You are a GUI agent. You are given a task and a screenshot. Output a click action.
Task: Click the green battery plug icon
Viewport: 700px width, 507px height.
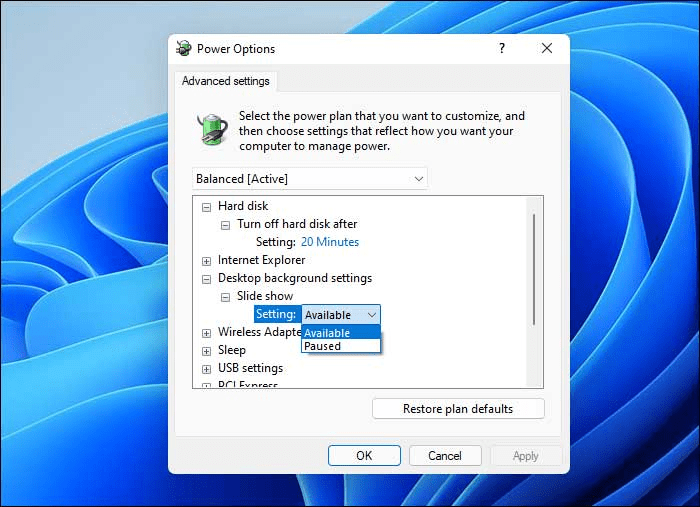point(212,129)
